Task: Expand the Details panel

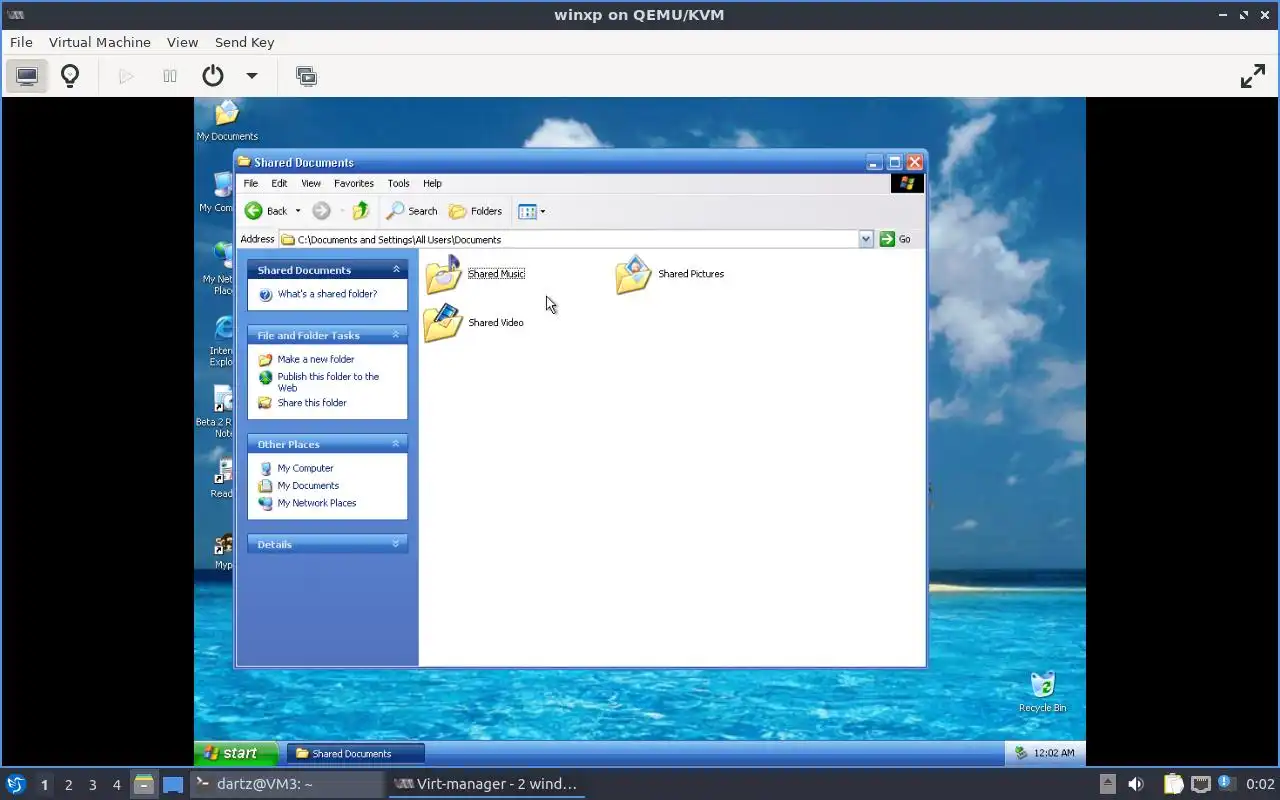Action: tap(396, 544)
